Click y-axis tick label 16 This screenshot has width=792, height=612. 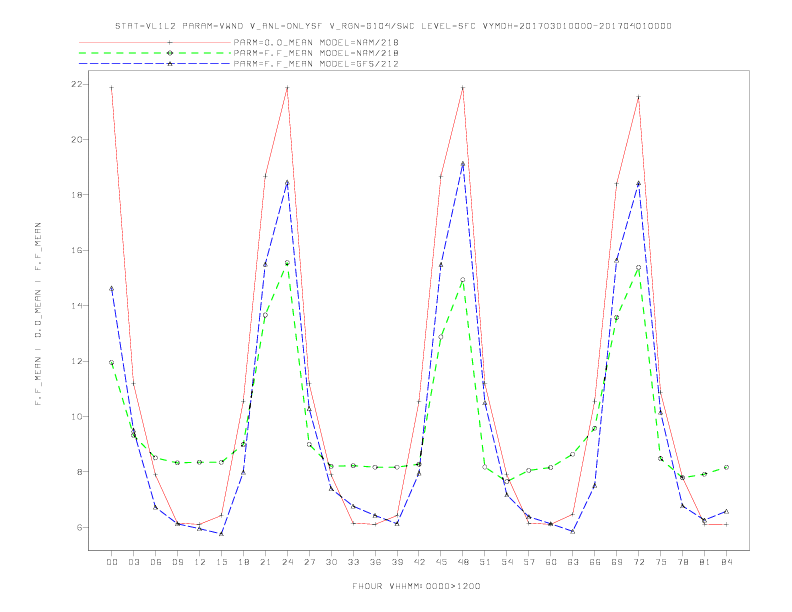point(76,250)
